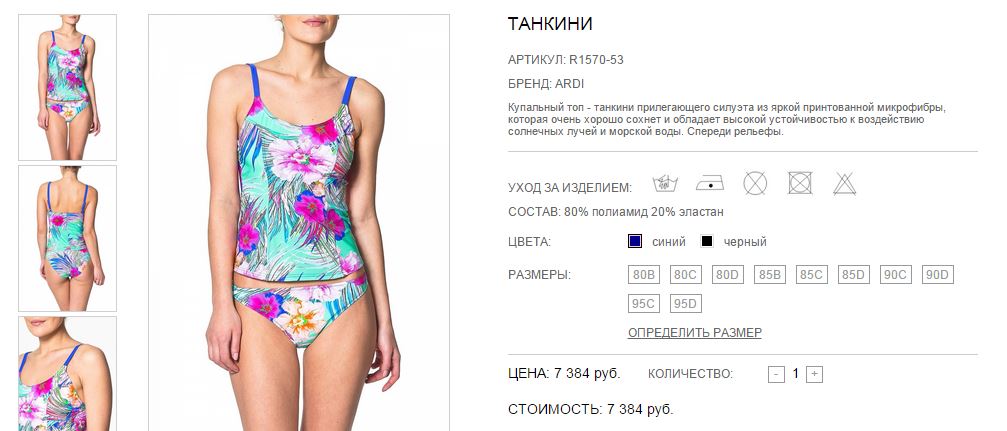The width and height of the screenshot is (1007, 431).
Task: Decrease quantity with the minus button
Action: (776, 374)
